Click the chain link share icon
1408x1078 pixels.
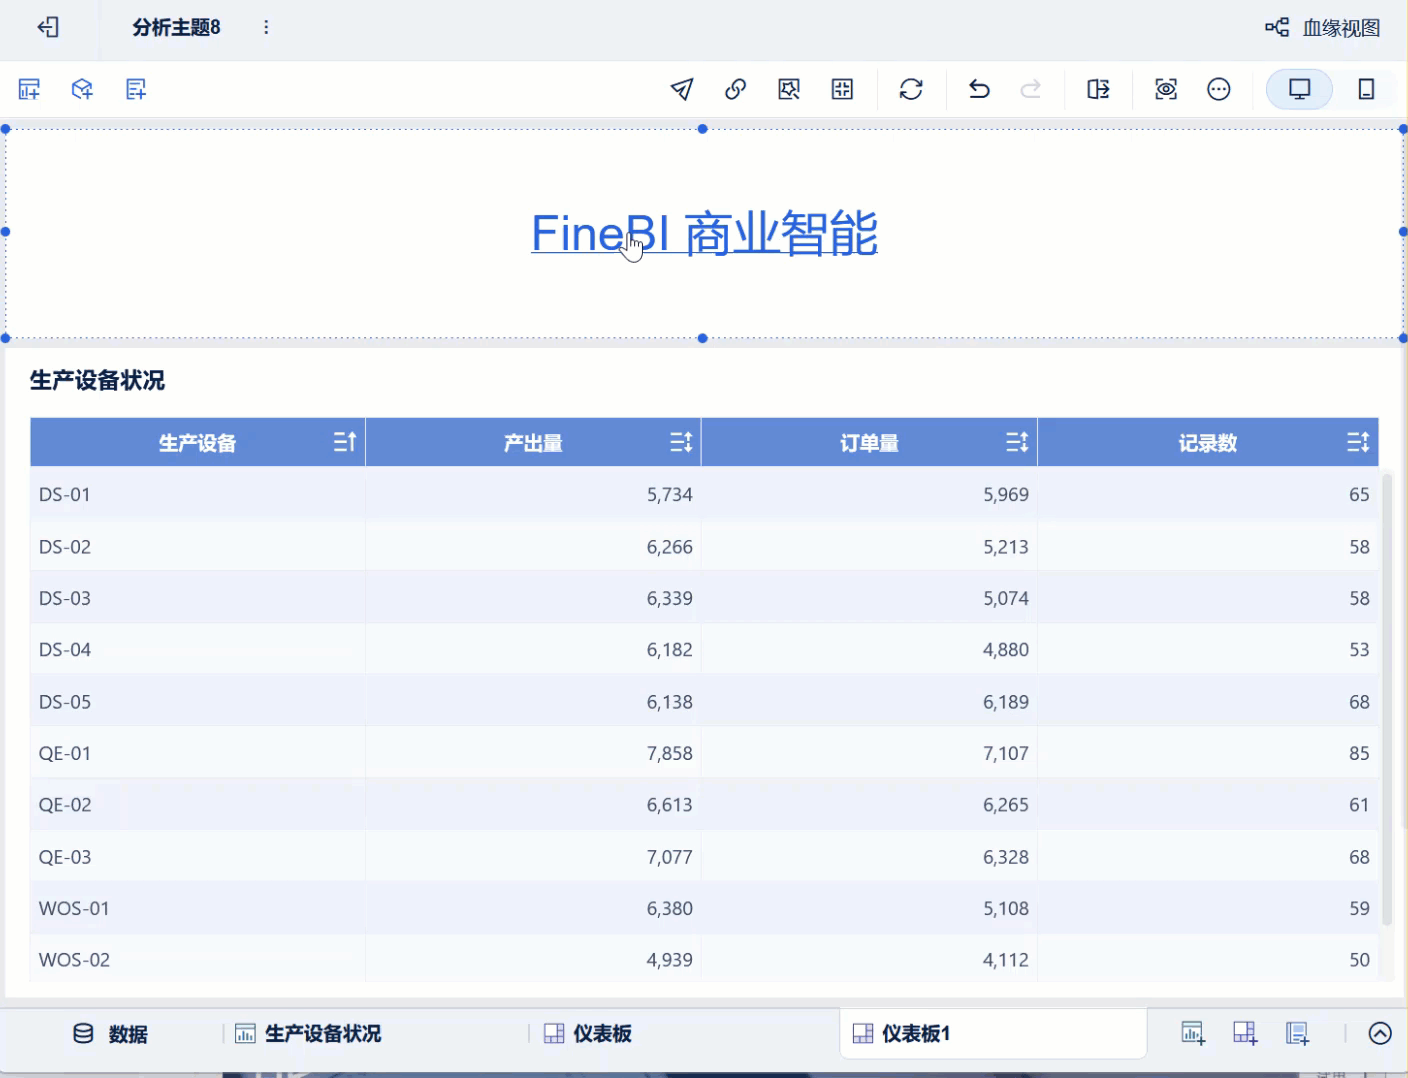point(735,89)
